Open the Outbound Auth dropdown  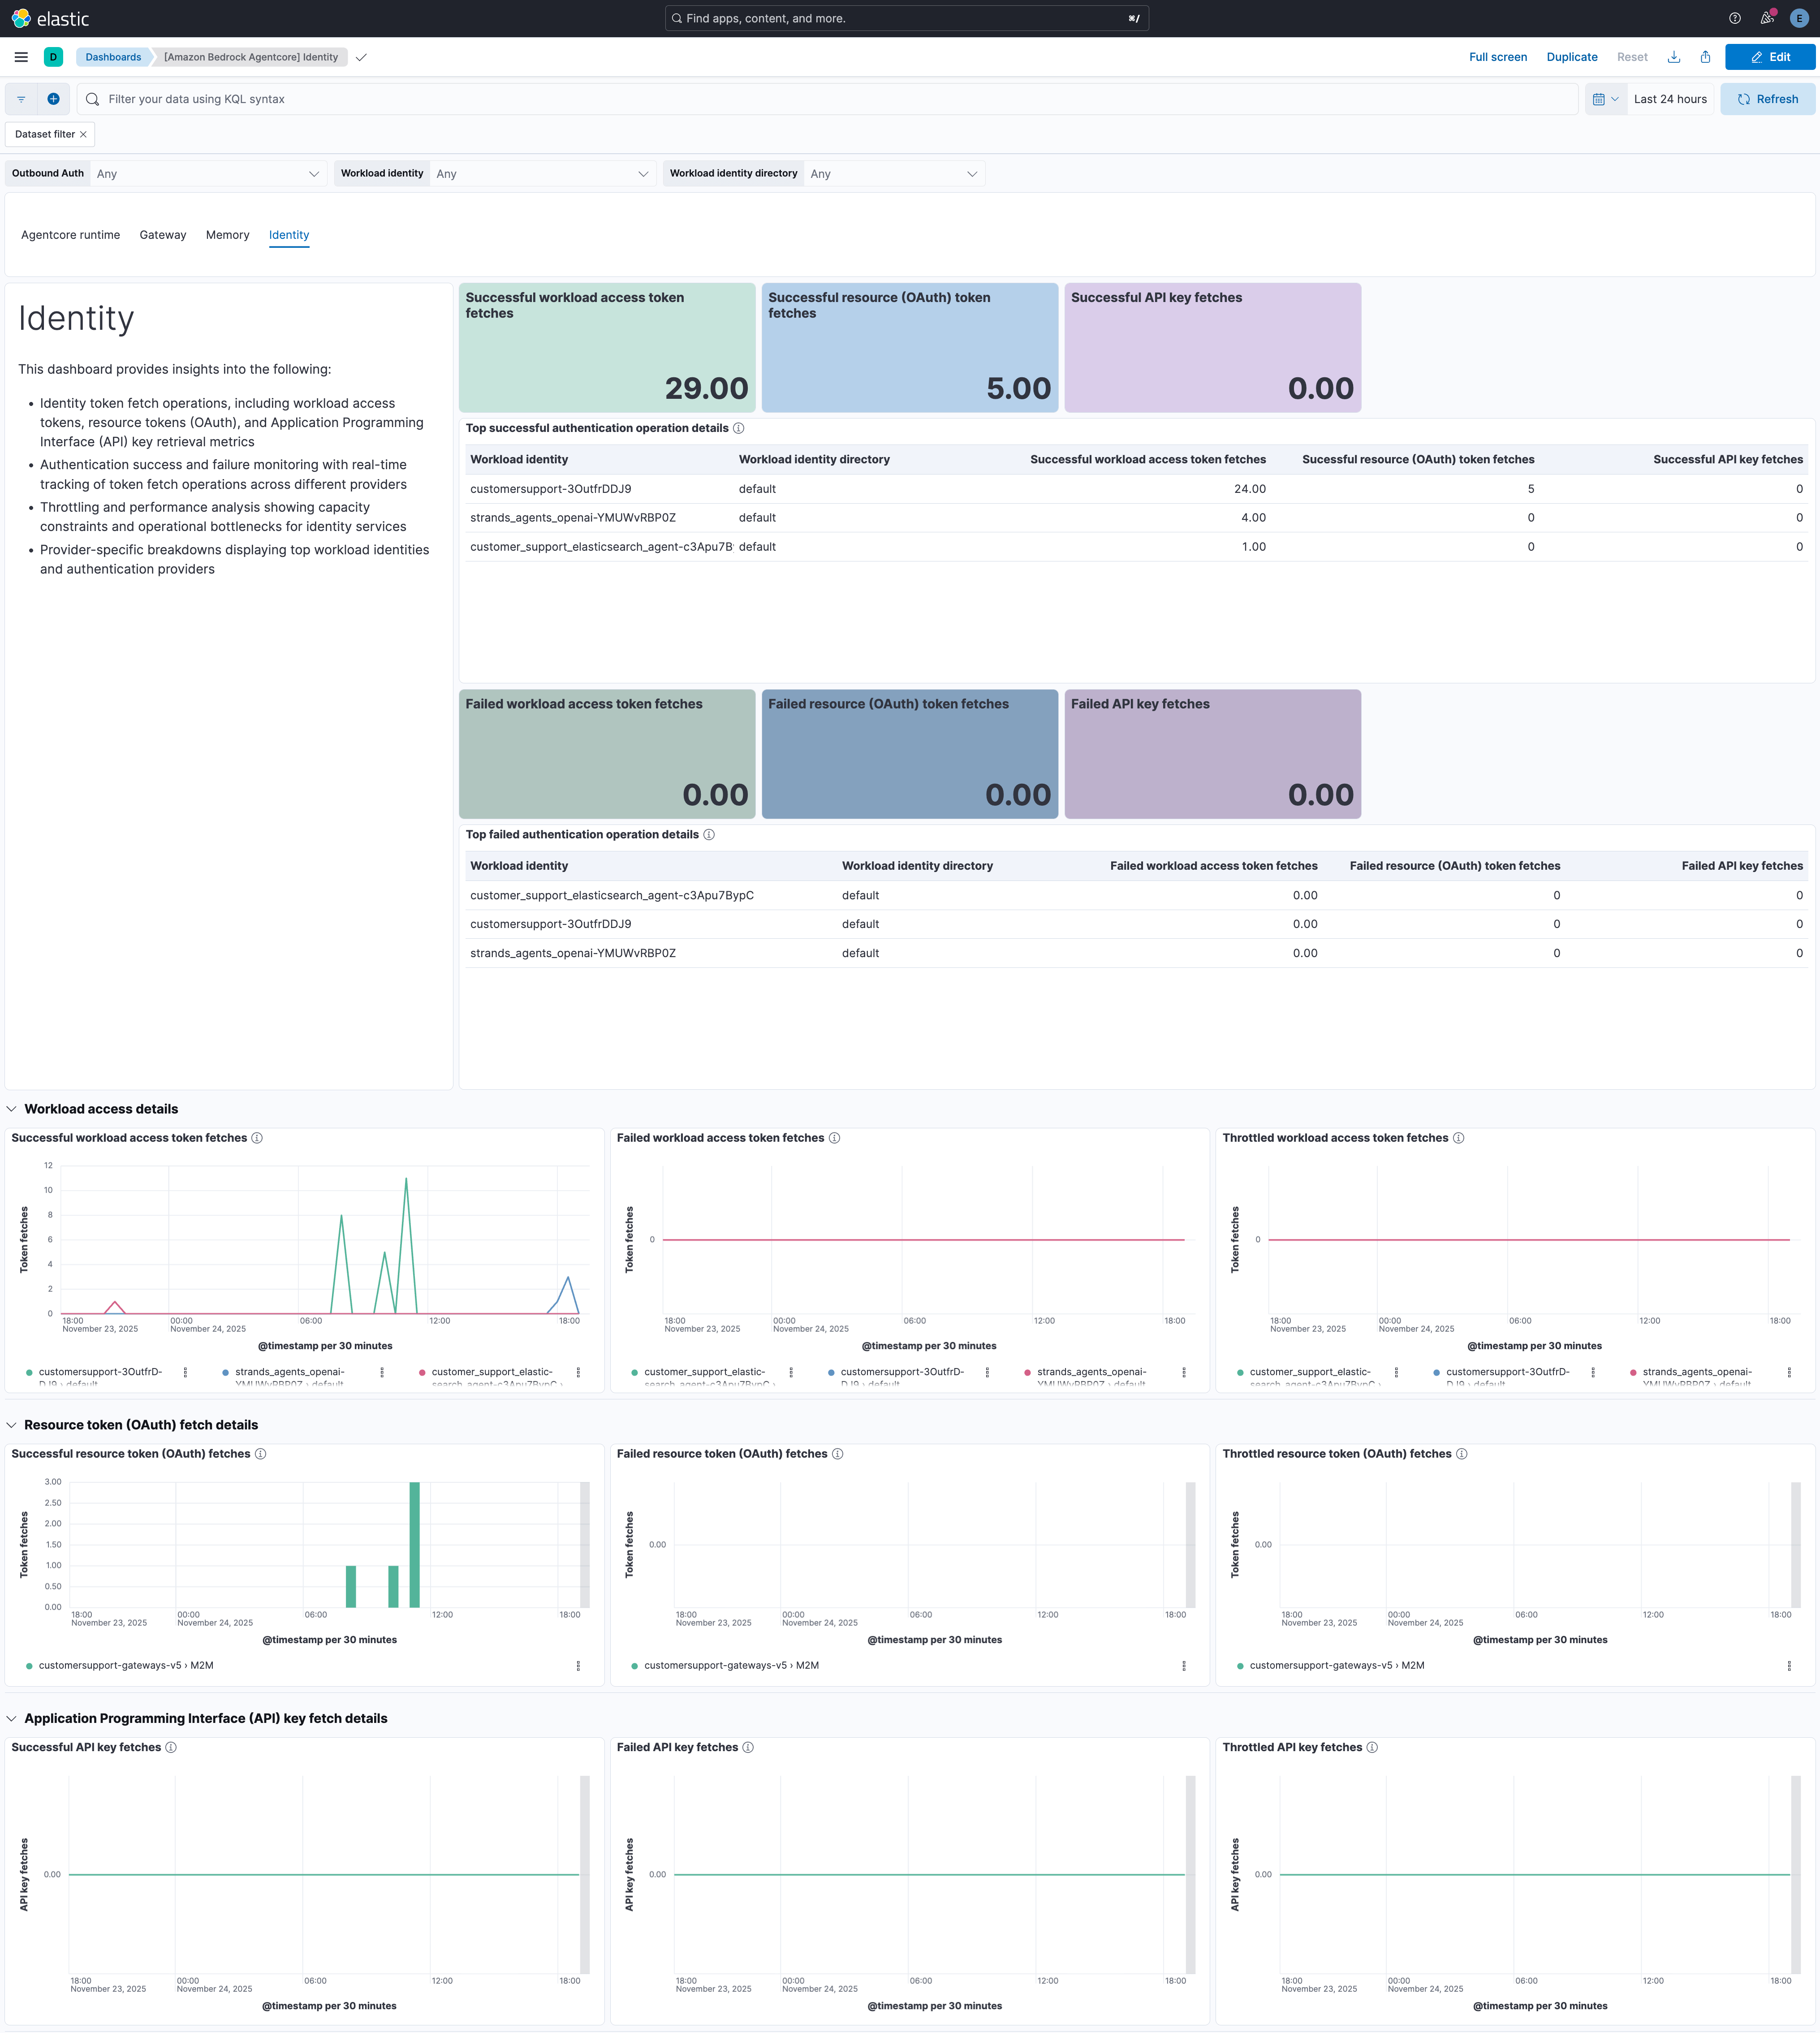tap(208, 174)
